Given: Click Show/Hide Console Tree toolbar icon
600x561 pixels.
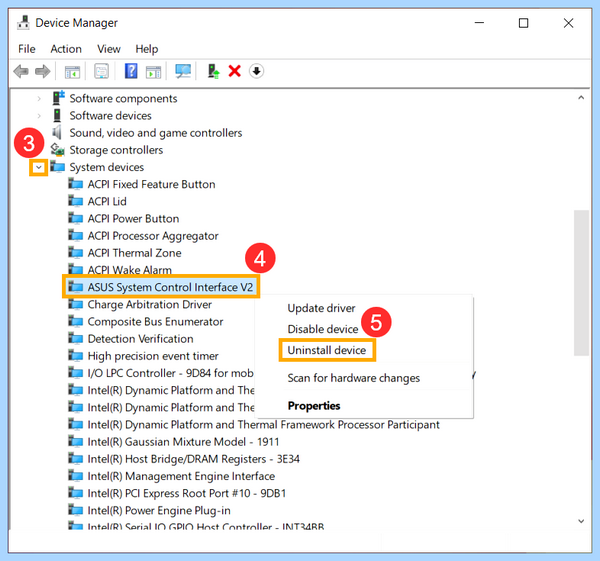Looking at the screenshot, I should (x=72, y=72).
